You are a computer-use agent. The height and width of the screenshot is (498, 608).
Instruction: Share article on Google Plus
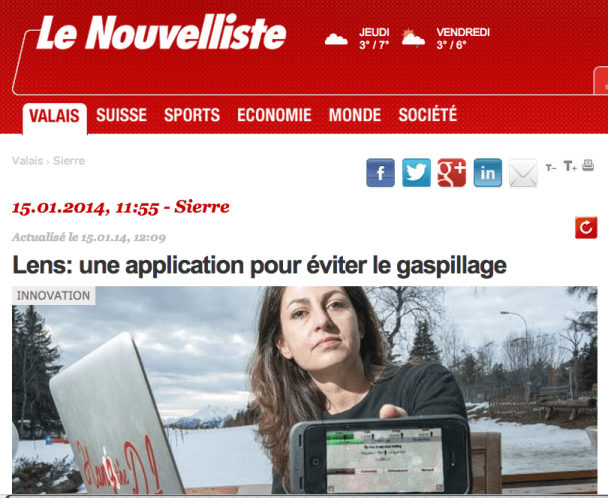pyautogui.click(x=452, y=173)
